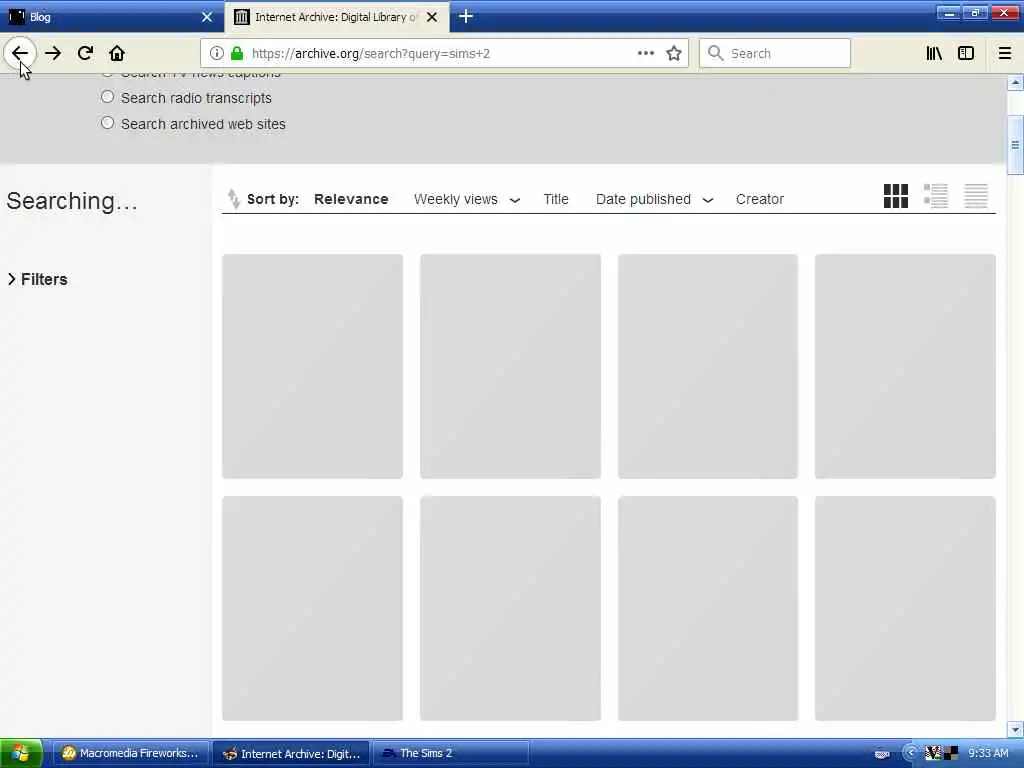Open Macromedia Fireworks from the taskbar
The height and width of the screenshot is (768, 1024).
pyautogui.click(x=130, y=753)
